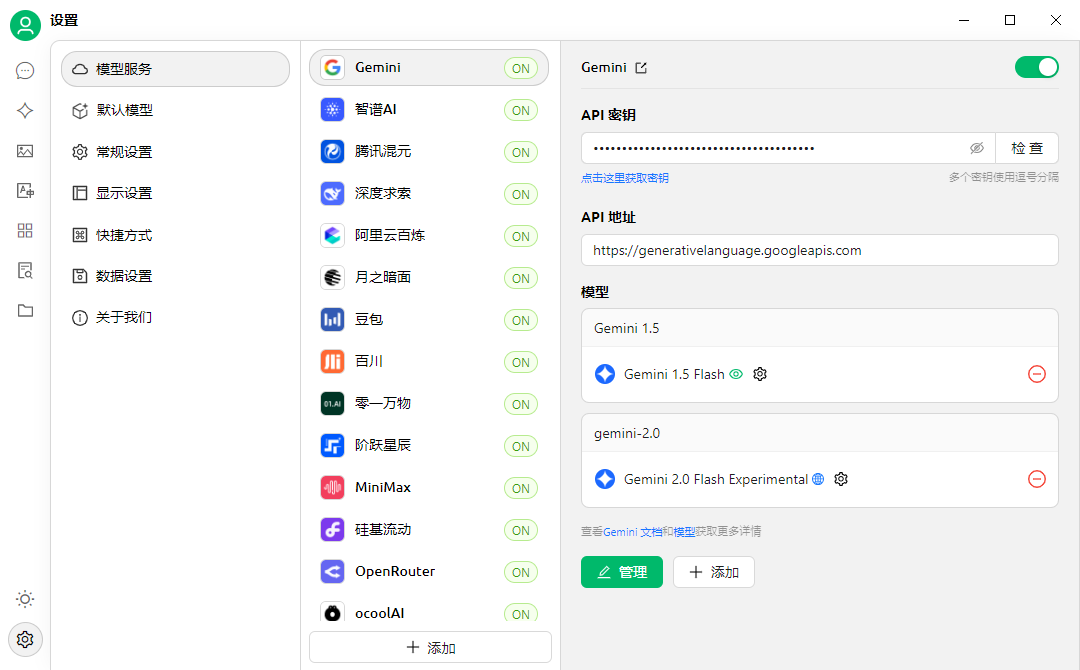Select the 阿里云百炼 provider
The width and height of the screenshot is (1080, 670).
click(x=428, y=235)
